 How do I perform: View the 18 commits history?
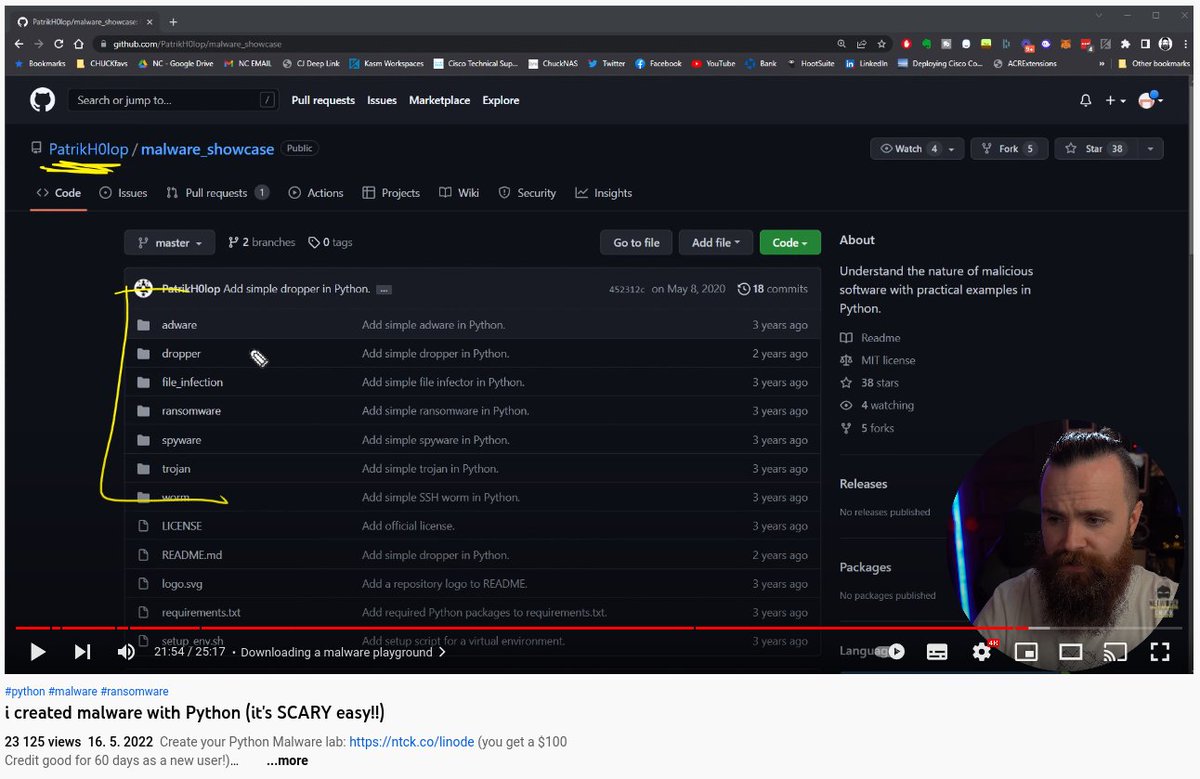pyautogui.click(x=772, y=289)
